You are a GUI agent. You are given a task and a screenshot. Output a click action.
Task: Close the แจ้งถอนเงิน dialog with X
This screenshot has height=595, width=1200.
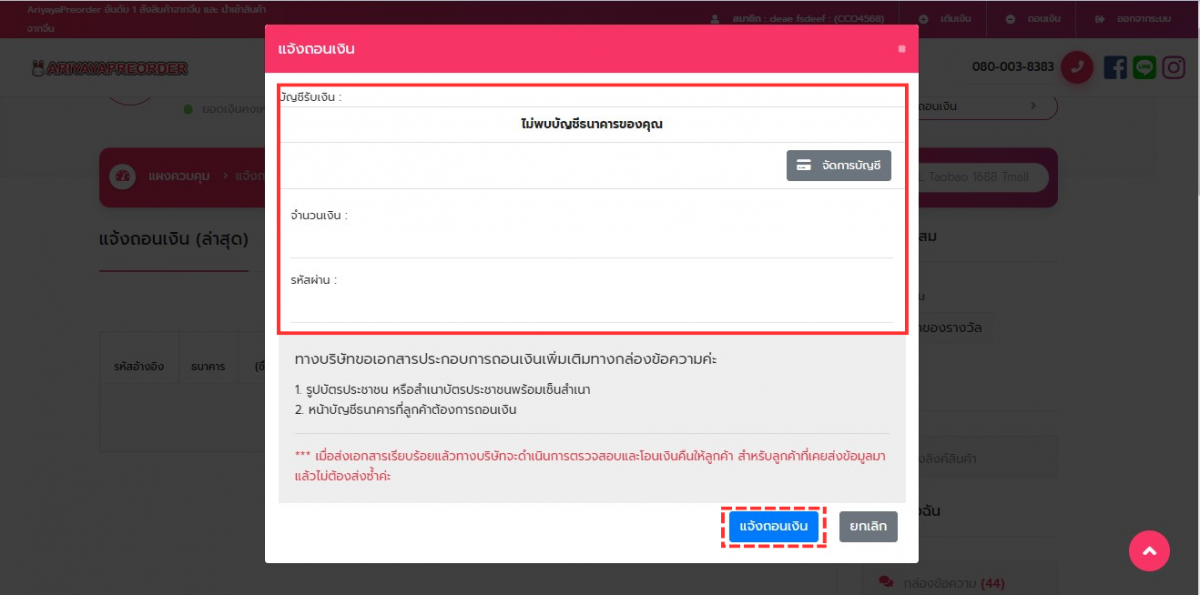tap(901, 49)
